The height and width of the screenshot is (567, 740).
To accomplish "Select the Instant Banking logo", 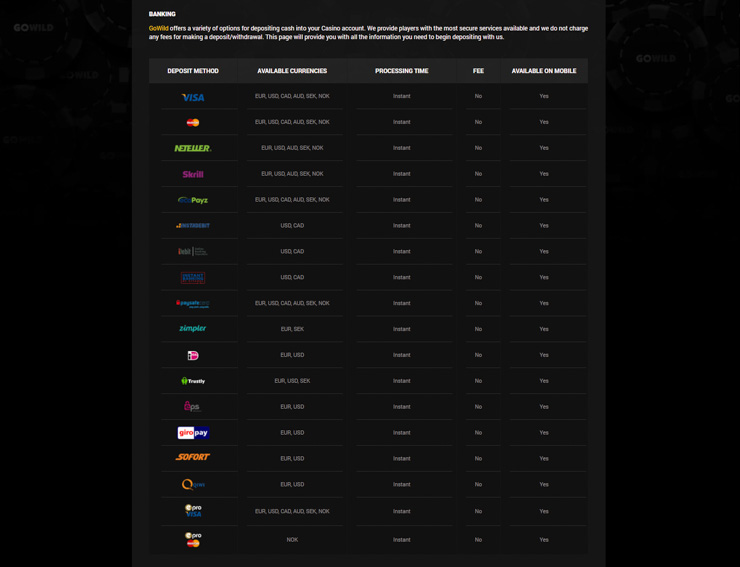I will pyautogui.click(x=193, y=278).
